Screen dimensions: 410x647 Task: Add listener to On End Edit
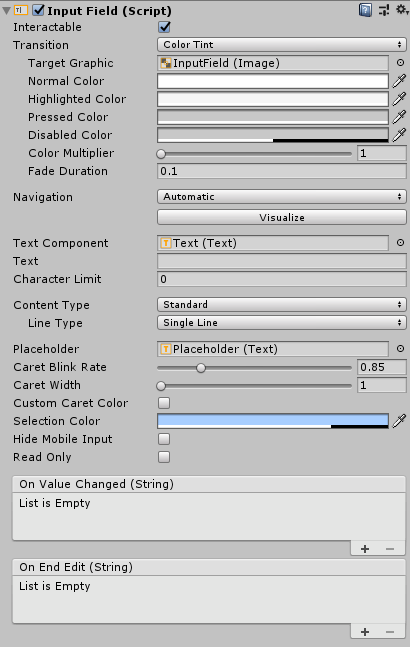point(365,632)
